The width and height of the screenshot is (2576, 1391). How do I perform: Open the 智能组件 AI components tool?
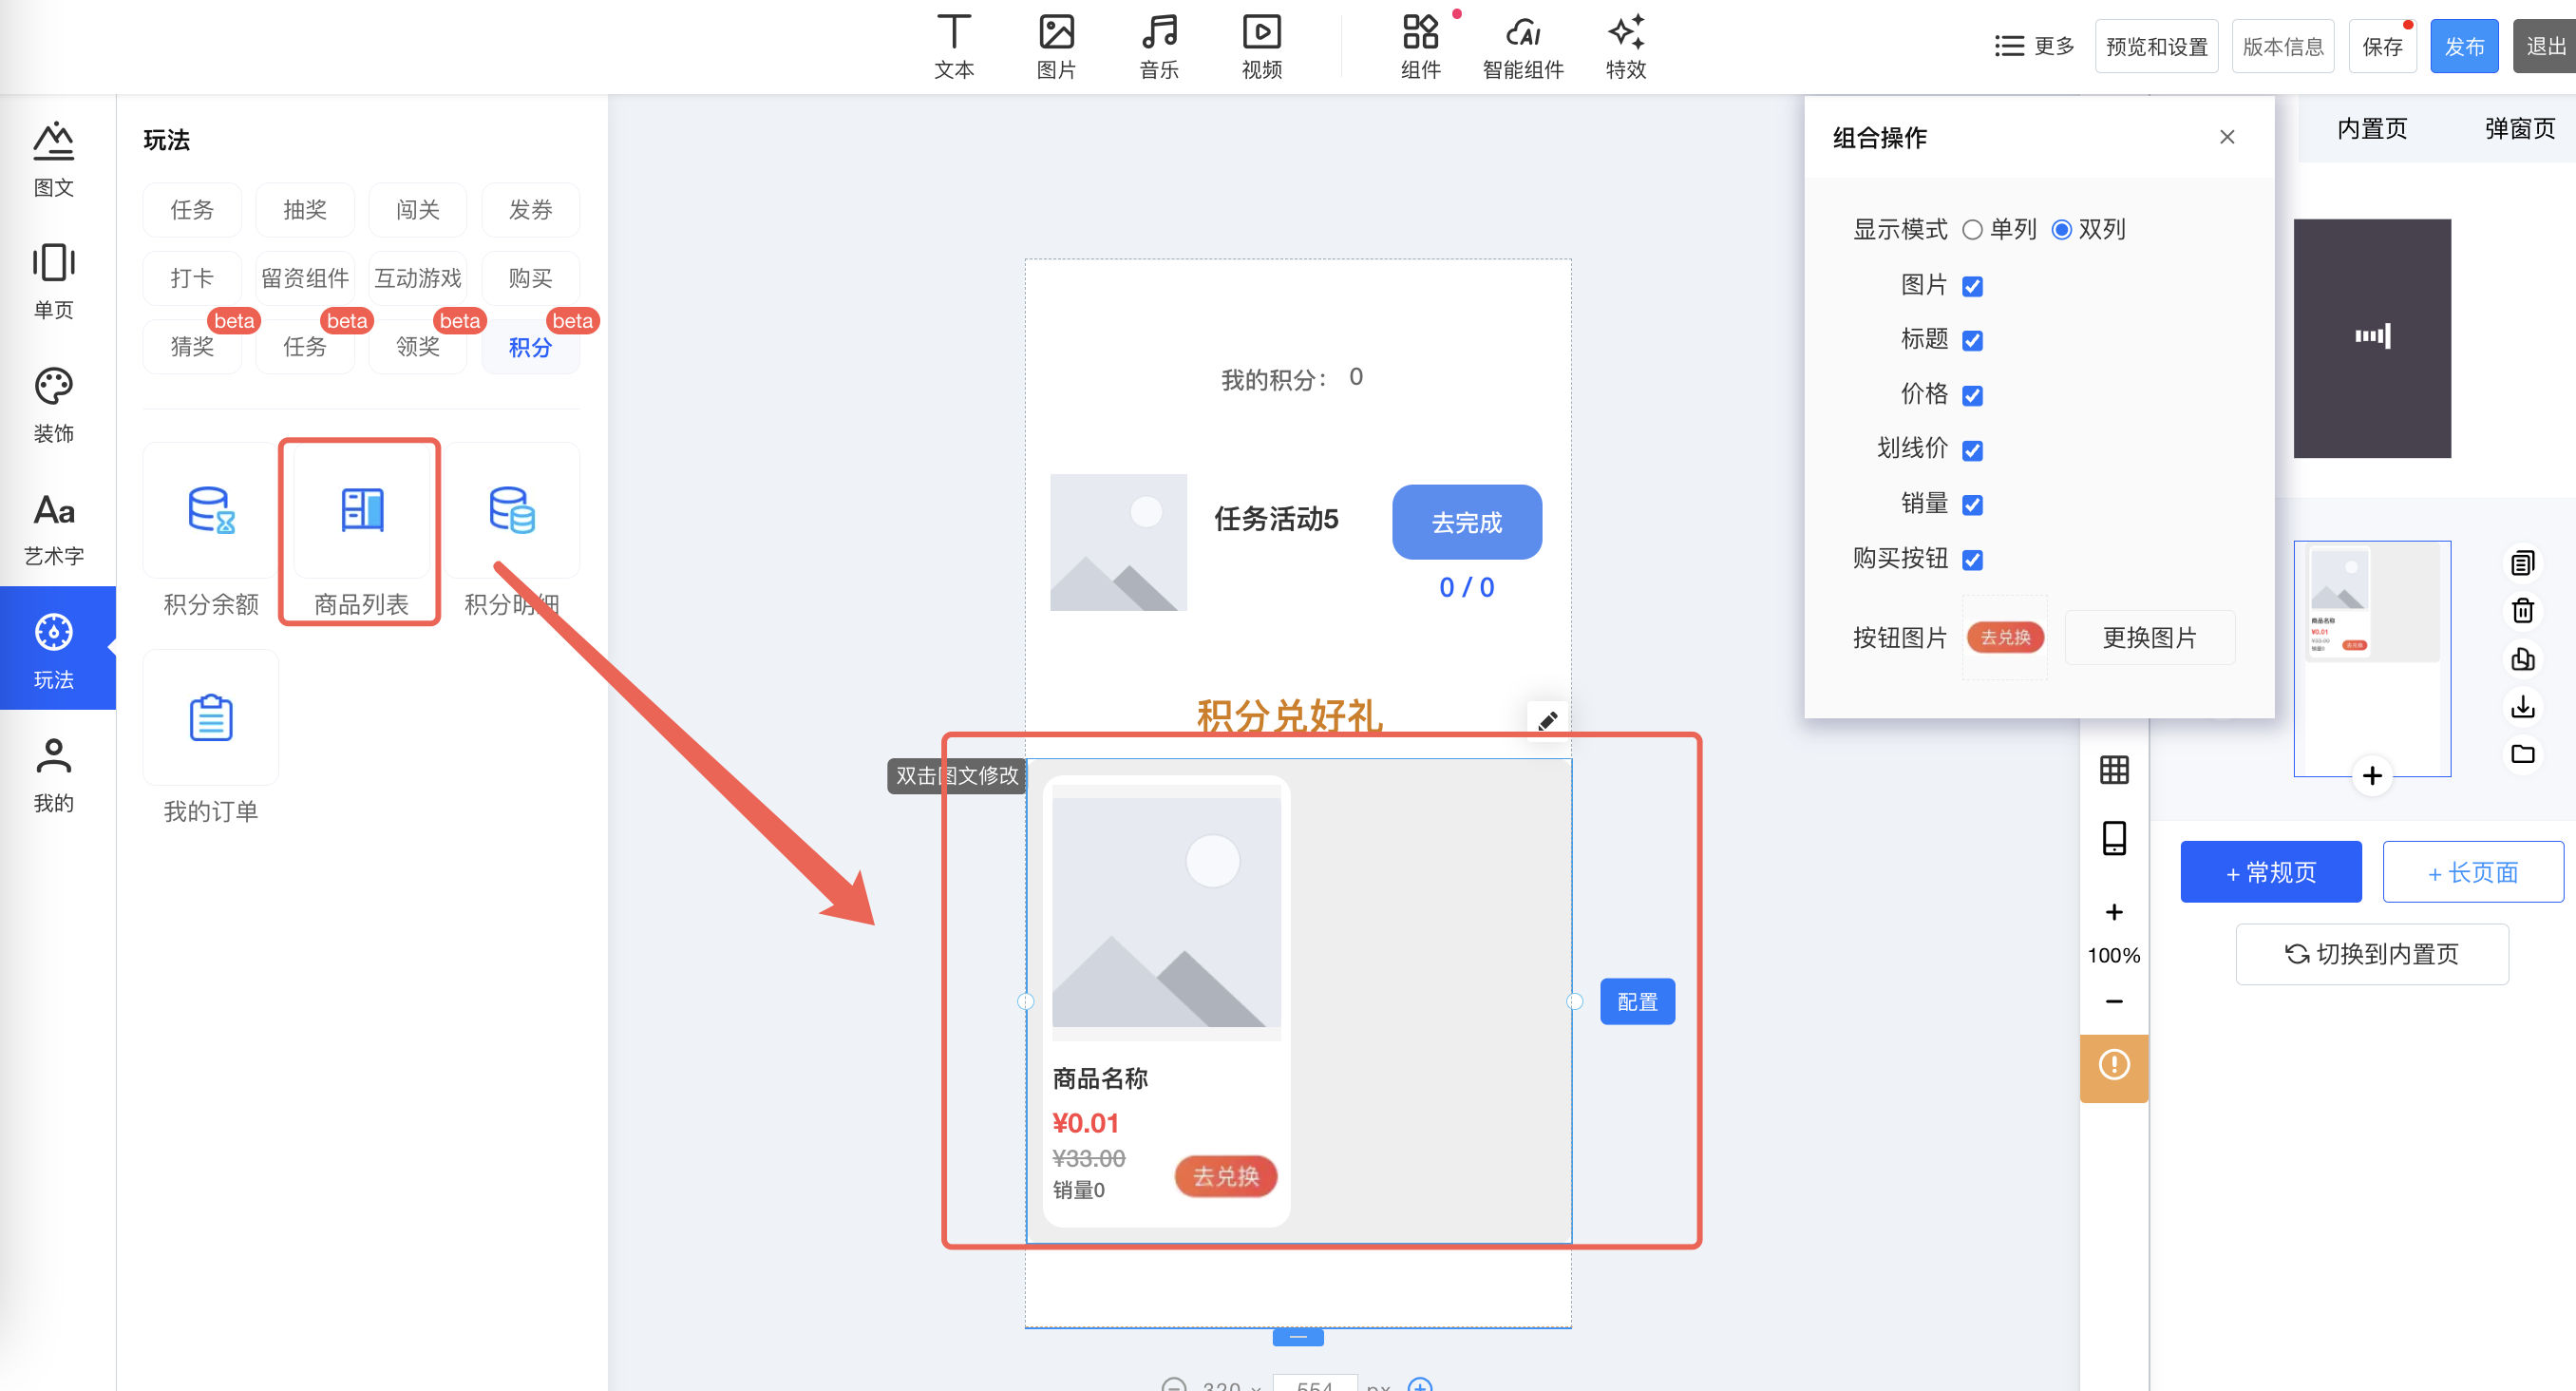[1522, 45]
